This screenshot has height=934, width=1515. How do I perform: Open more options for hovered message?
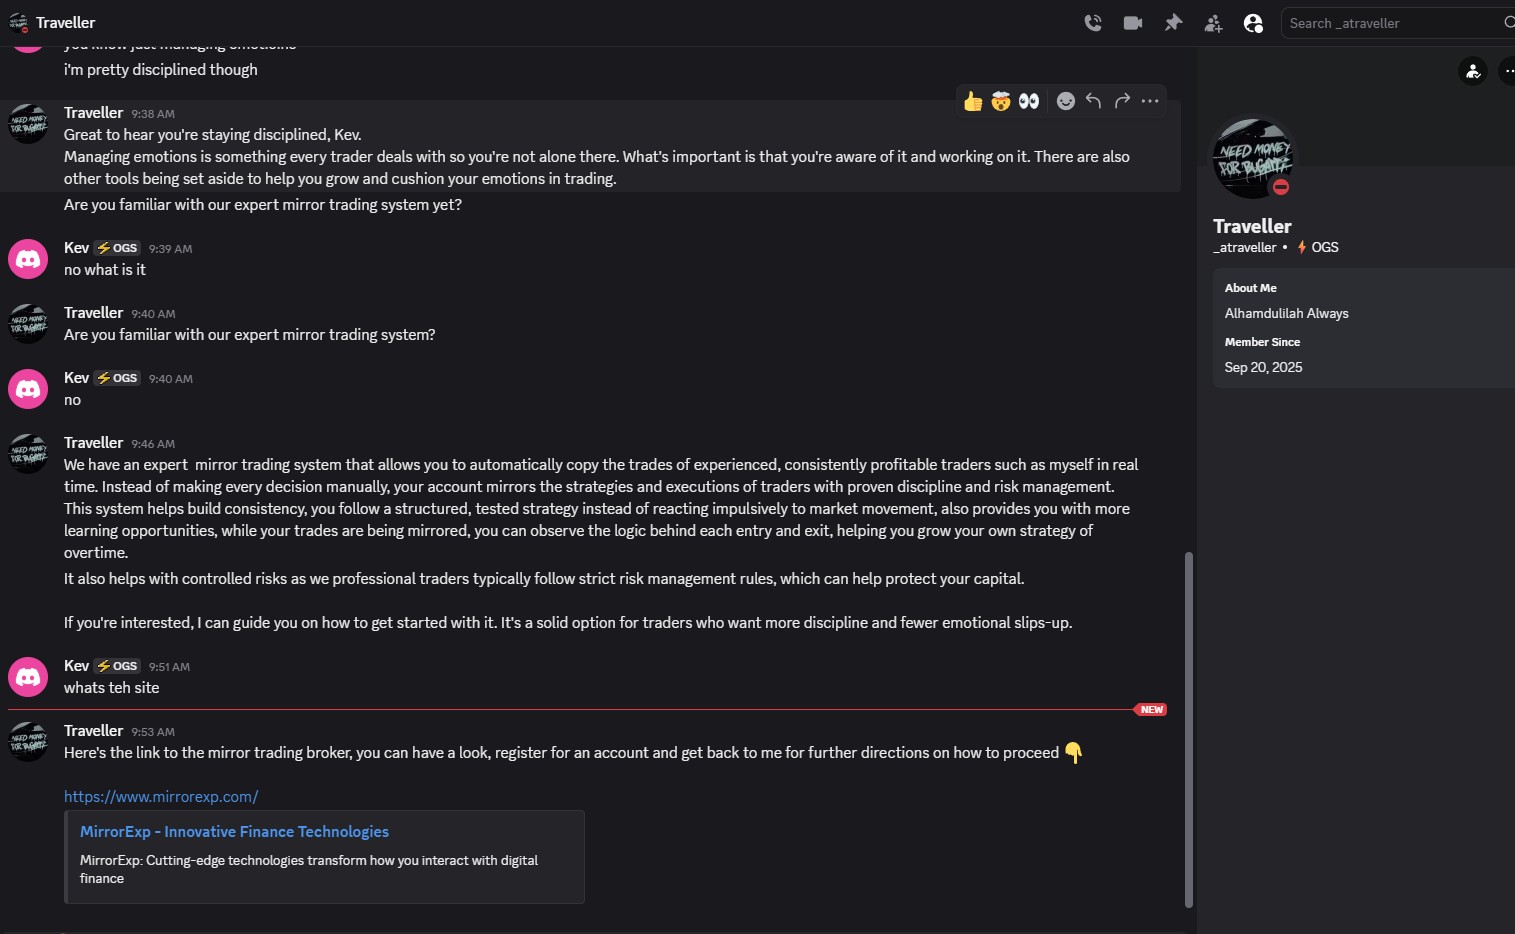(x=1150, y=101)
